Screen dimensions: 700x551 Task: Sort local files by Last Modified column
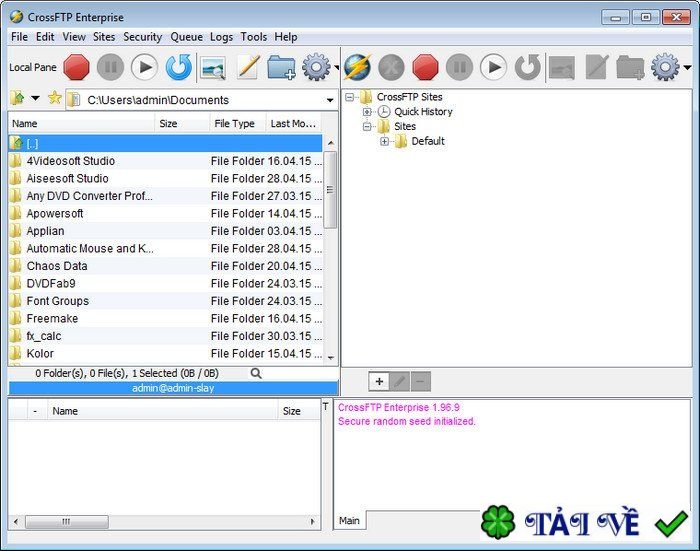pyautogui.click(x=293, y=123)
